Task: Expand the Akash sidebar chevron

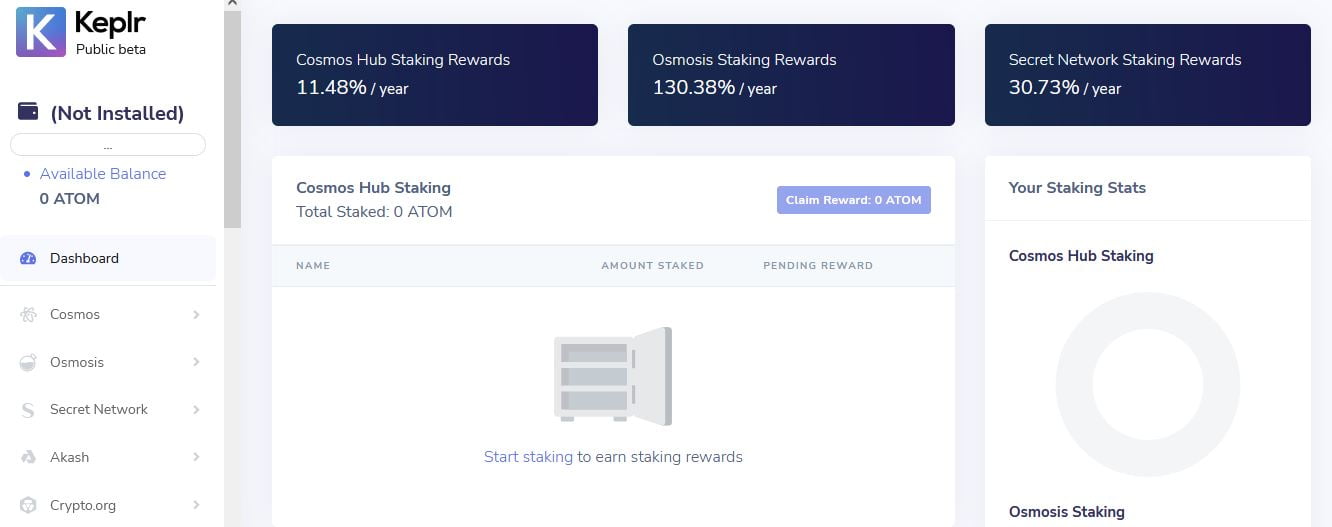Action: pos(196,457)
